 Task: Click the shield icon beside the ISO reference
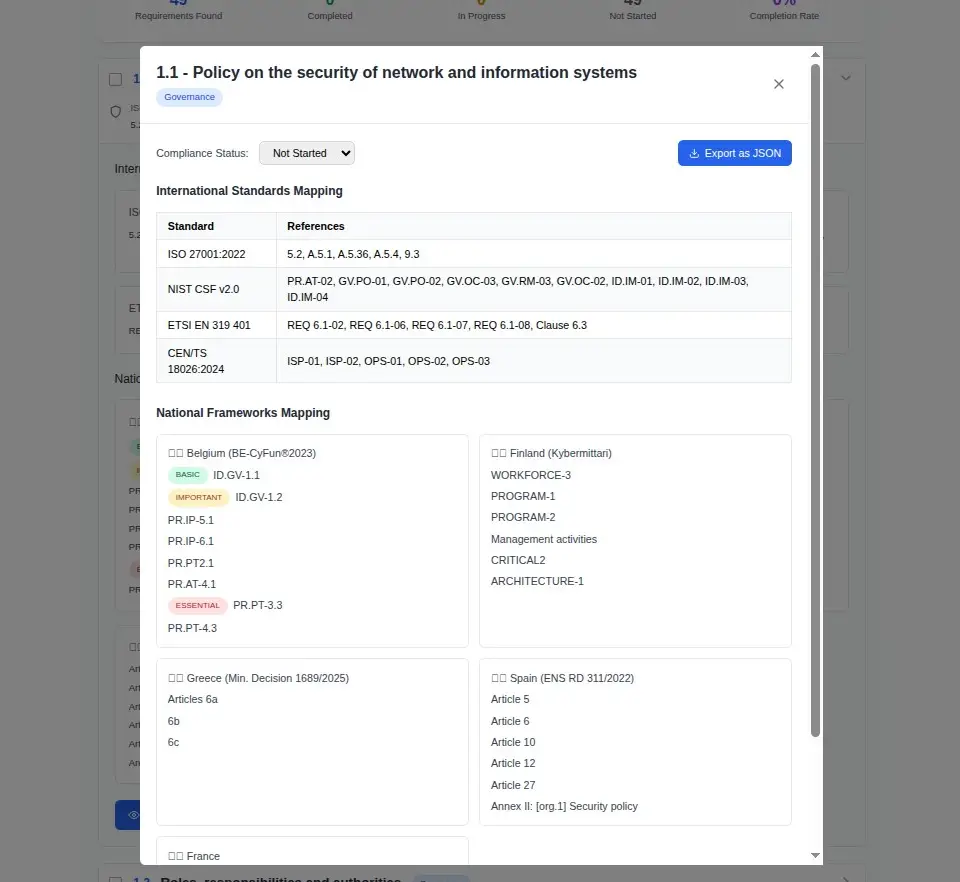(x=116, y=112)
